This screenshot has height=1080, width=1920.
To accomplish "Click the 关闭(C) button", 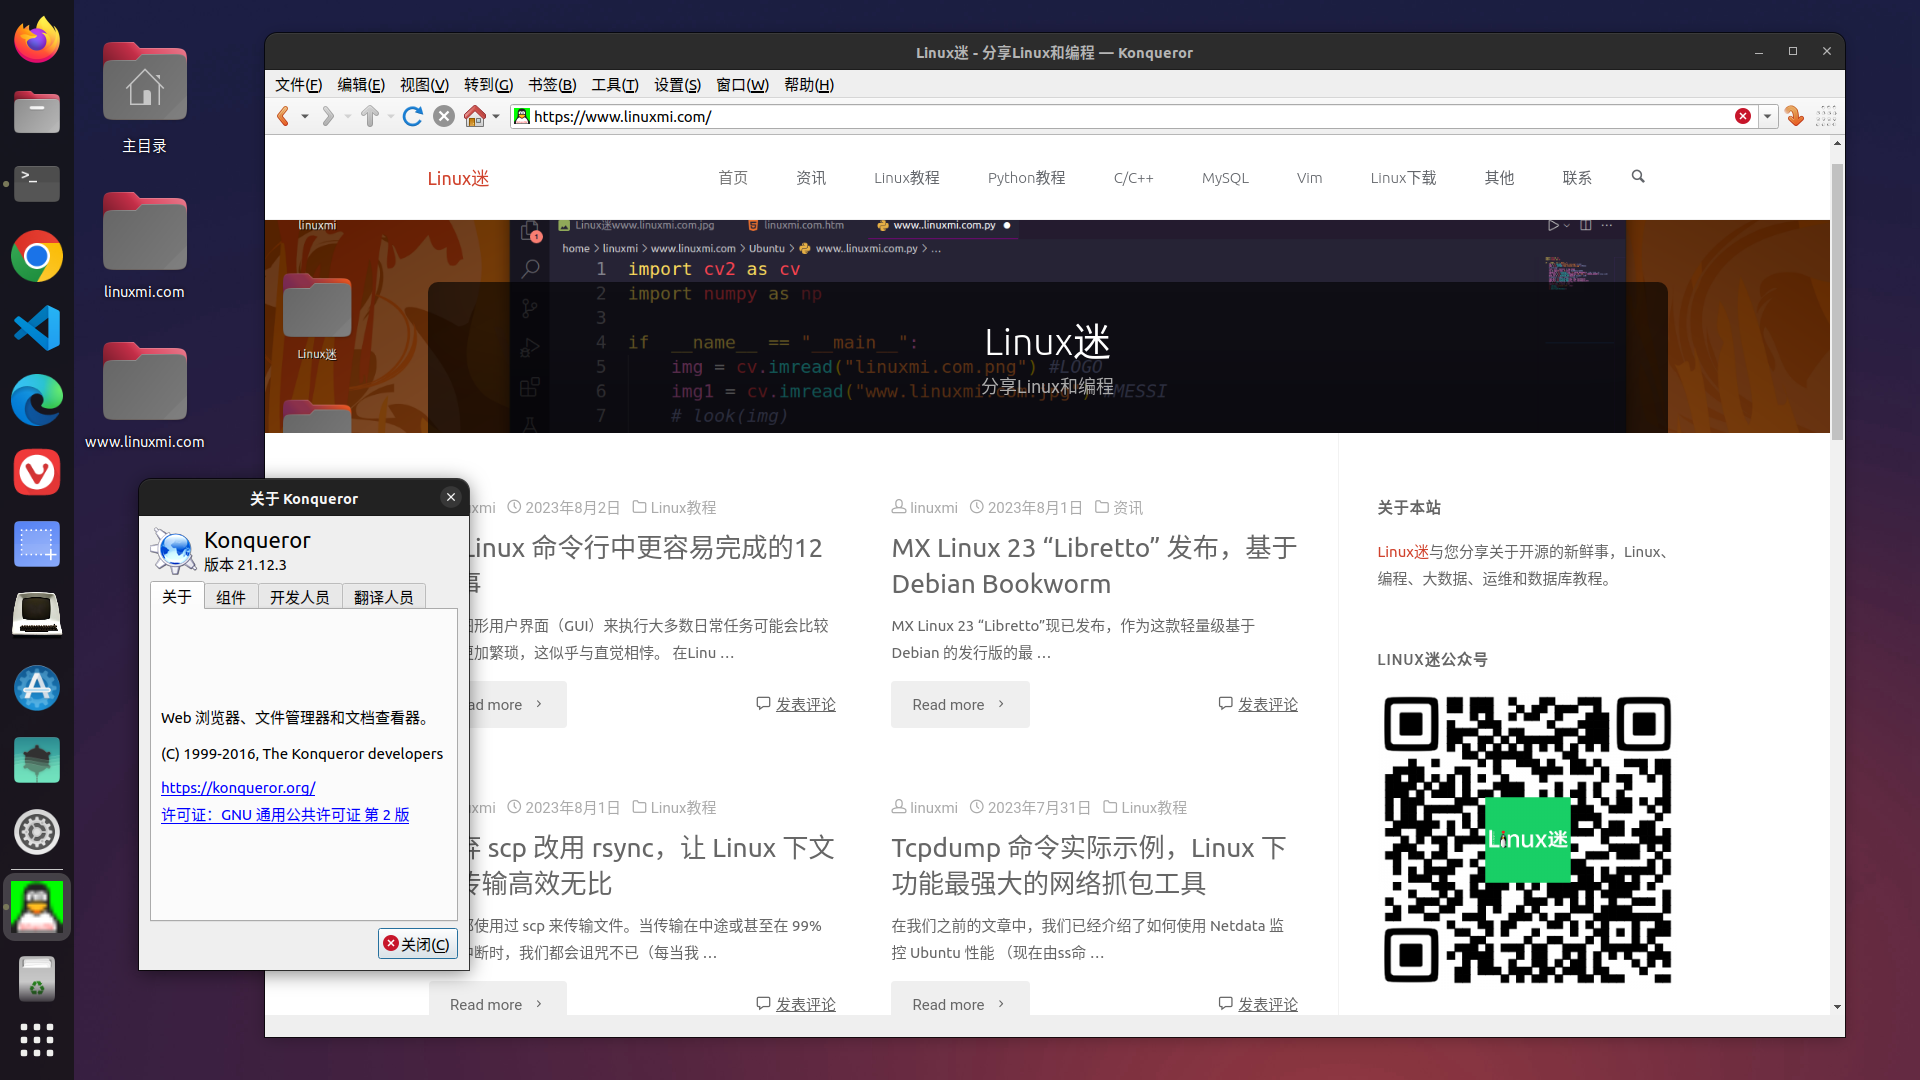I will [x=417, y=944].
